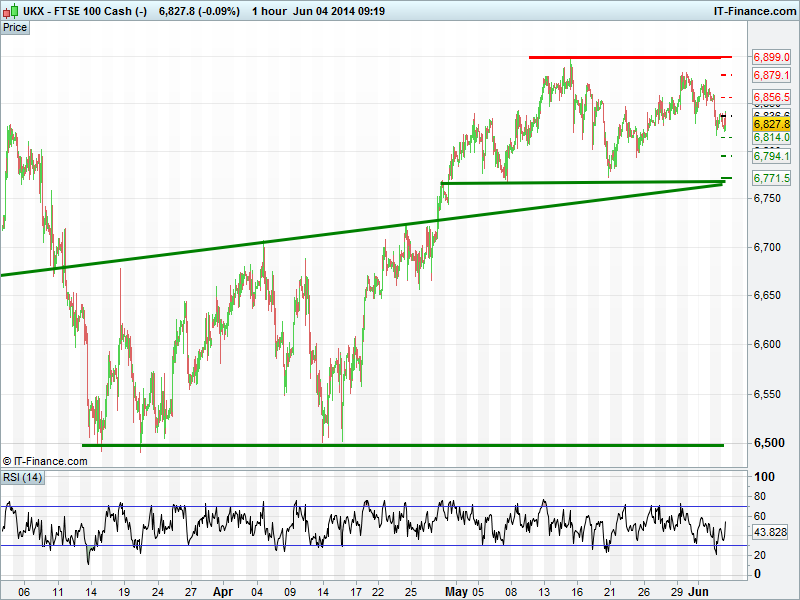This screenshot has width=800, height=600.
Task: Click the Apr month label on time axis
Action: click(x=223, y=592)
